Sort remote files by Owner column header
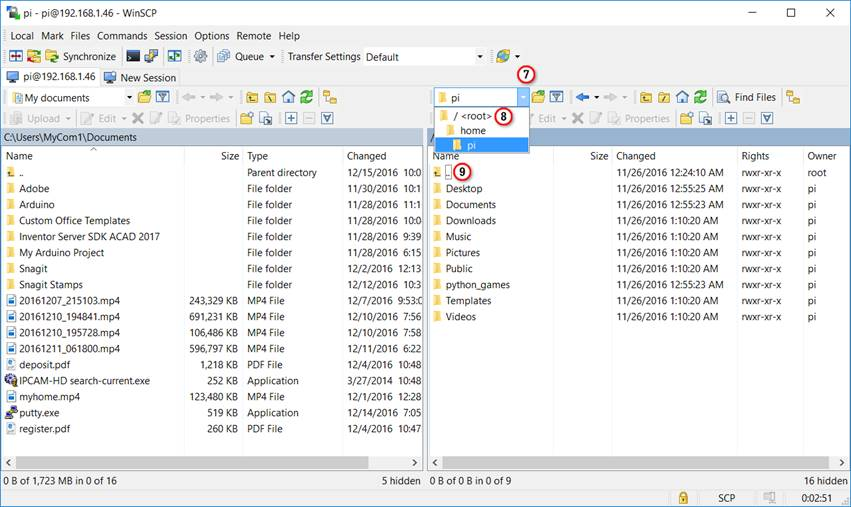Viewport: 851px width, 507px height. pos(825,156)
